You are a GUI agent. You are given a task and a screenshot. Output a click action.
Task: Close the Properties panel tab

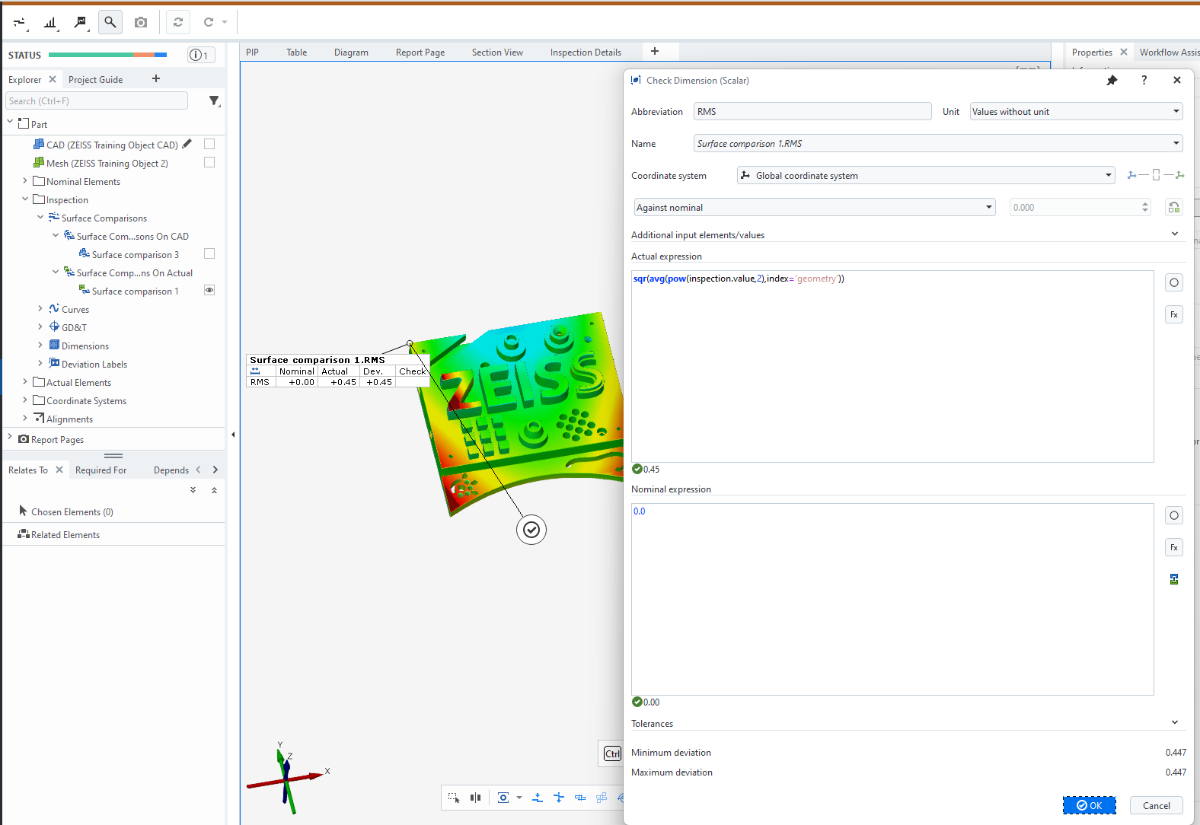(1124, 52)
